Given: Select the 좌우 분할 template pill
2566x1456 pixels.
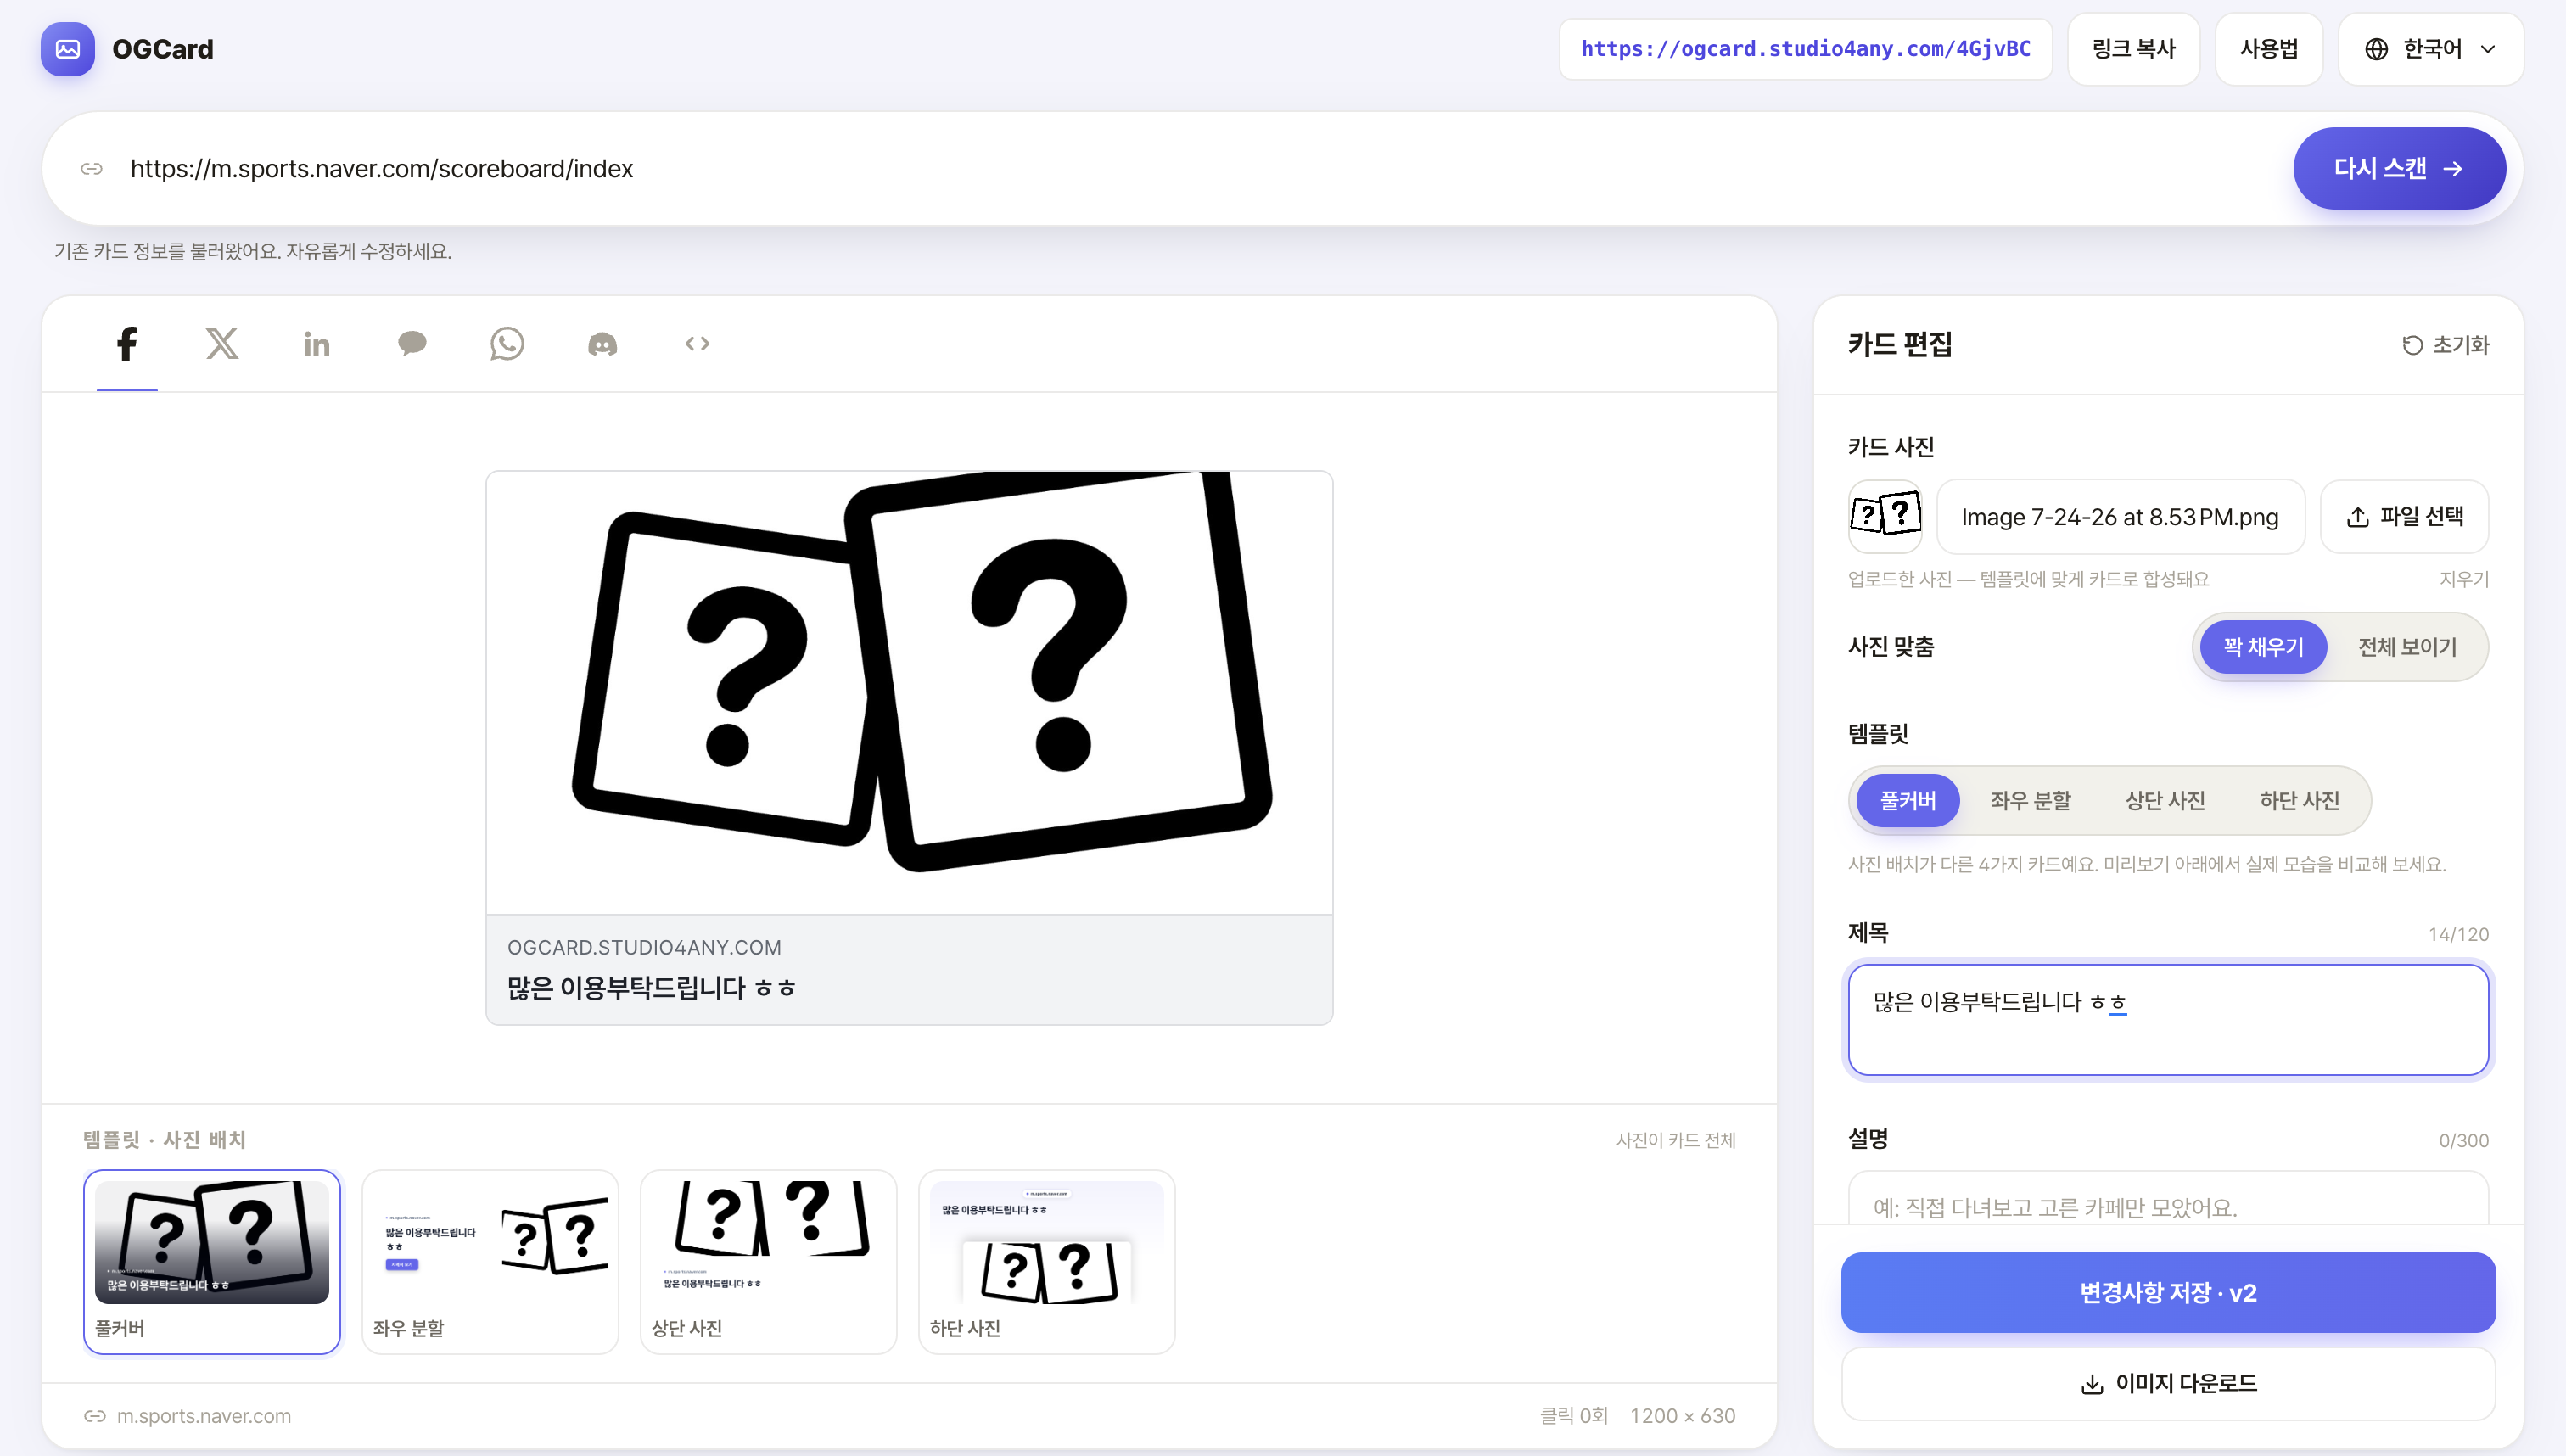Looking at the screenshot, I should [x=2030, y=800].
